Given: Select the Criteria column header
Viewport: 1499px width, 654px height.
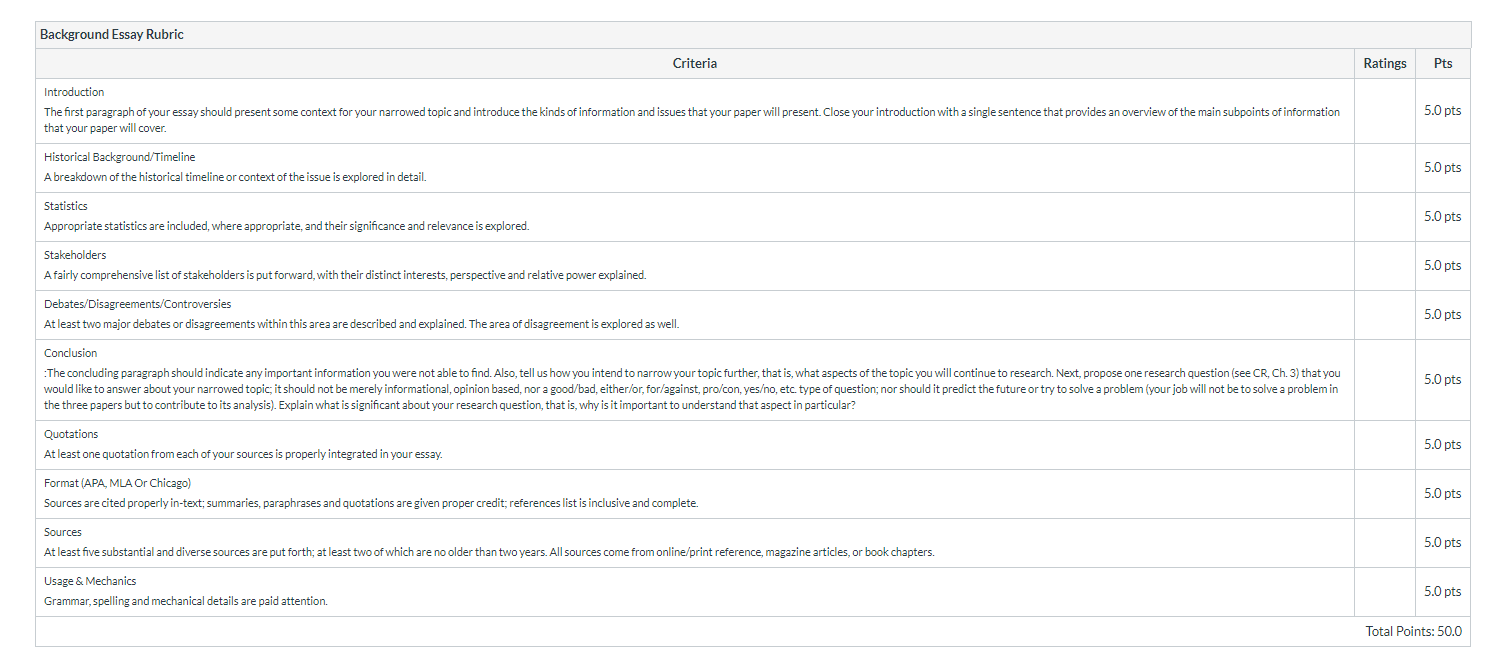Looking at the screenshot, I should point(695,63).
